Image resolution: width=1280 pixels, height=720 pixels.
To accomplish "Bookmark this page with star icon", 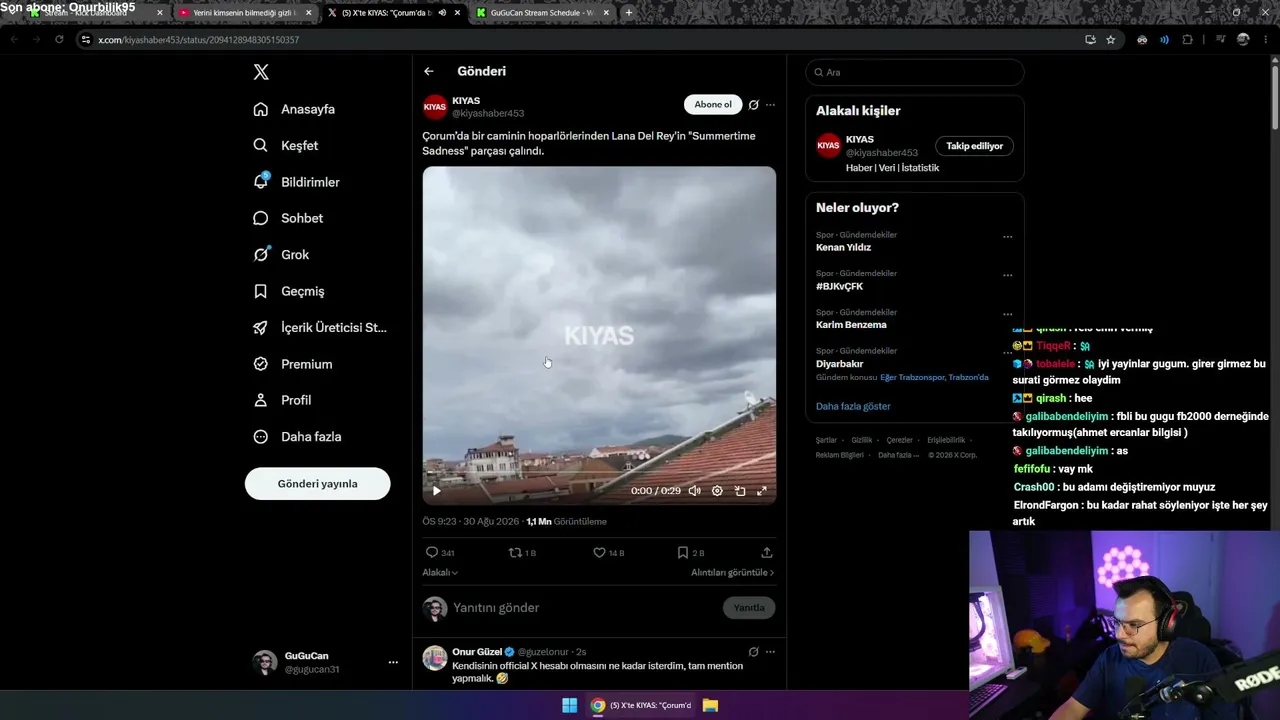I will click(1111, 39).
